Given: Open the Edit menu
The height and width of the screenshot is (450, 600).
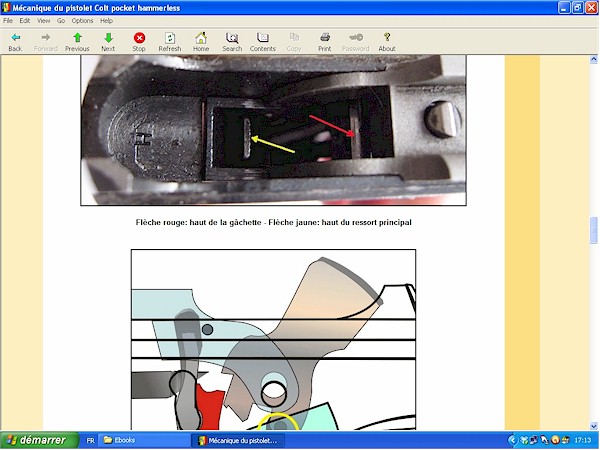Looking at the screenshot, I should click(x=27, y=21).
